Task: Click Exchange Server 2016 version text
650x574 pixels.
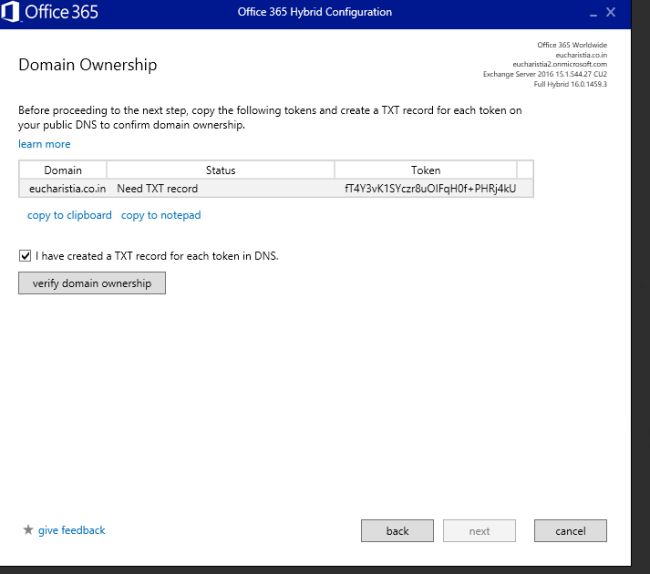Action: click(545, 74)
